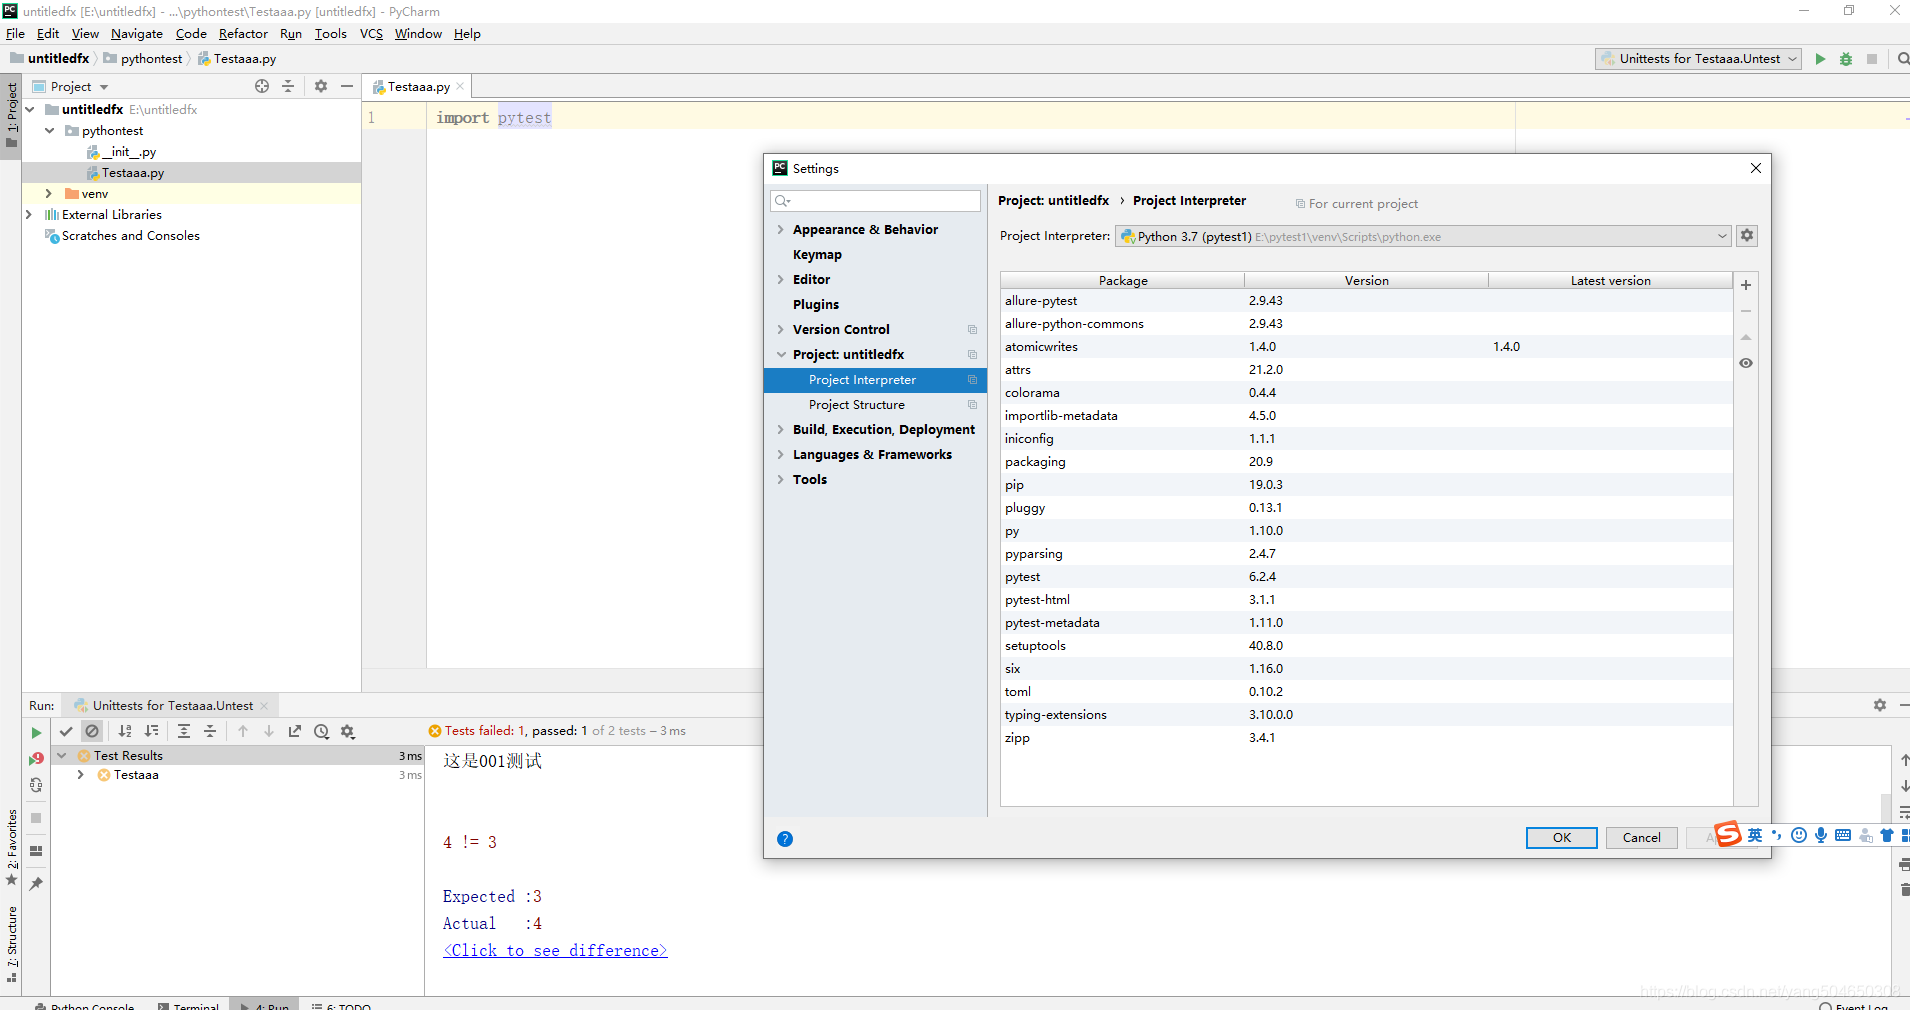Toggle Show Ignored tests button
The width and height of the screenshot is (1910, 1010).
[x=92, y=731]
